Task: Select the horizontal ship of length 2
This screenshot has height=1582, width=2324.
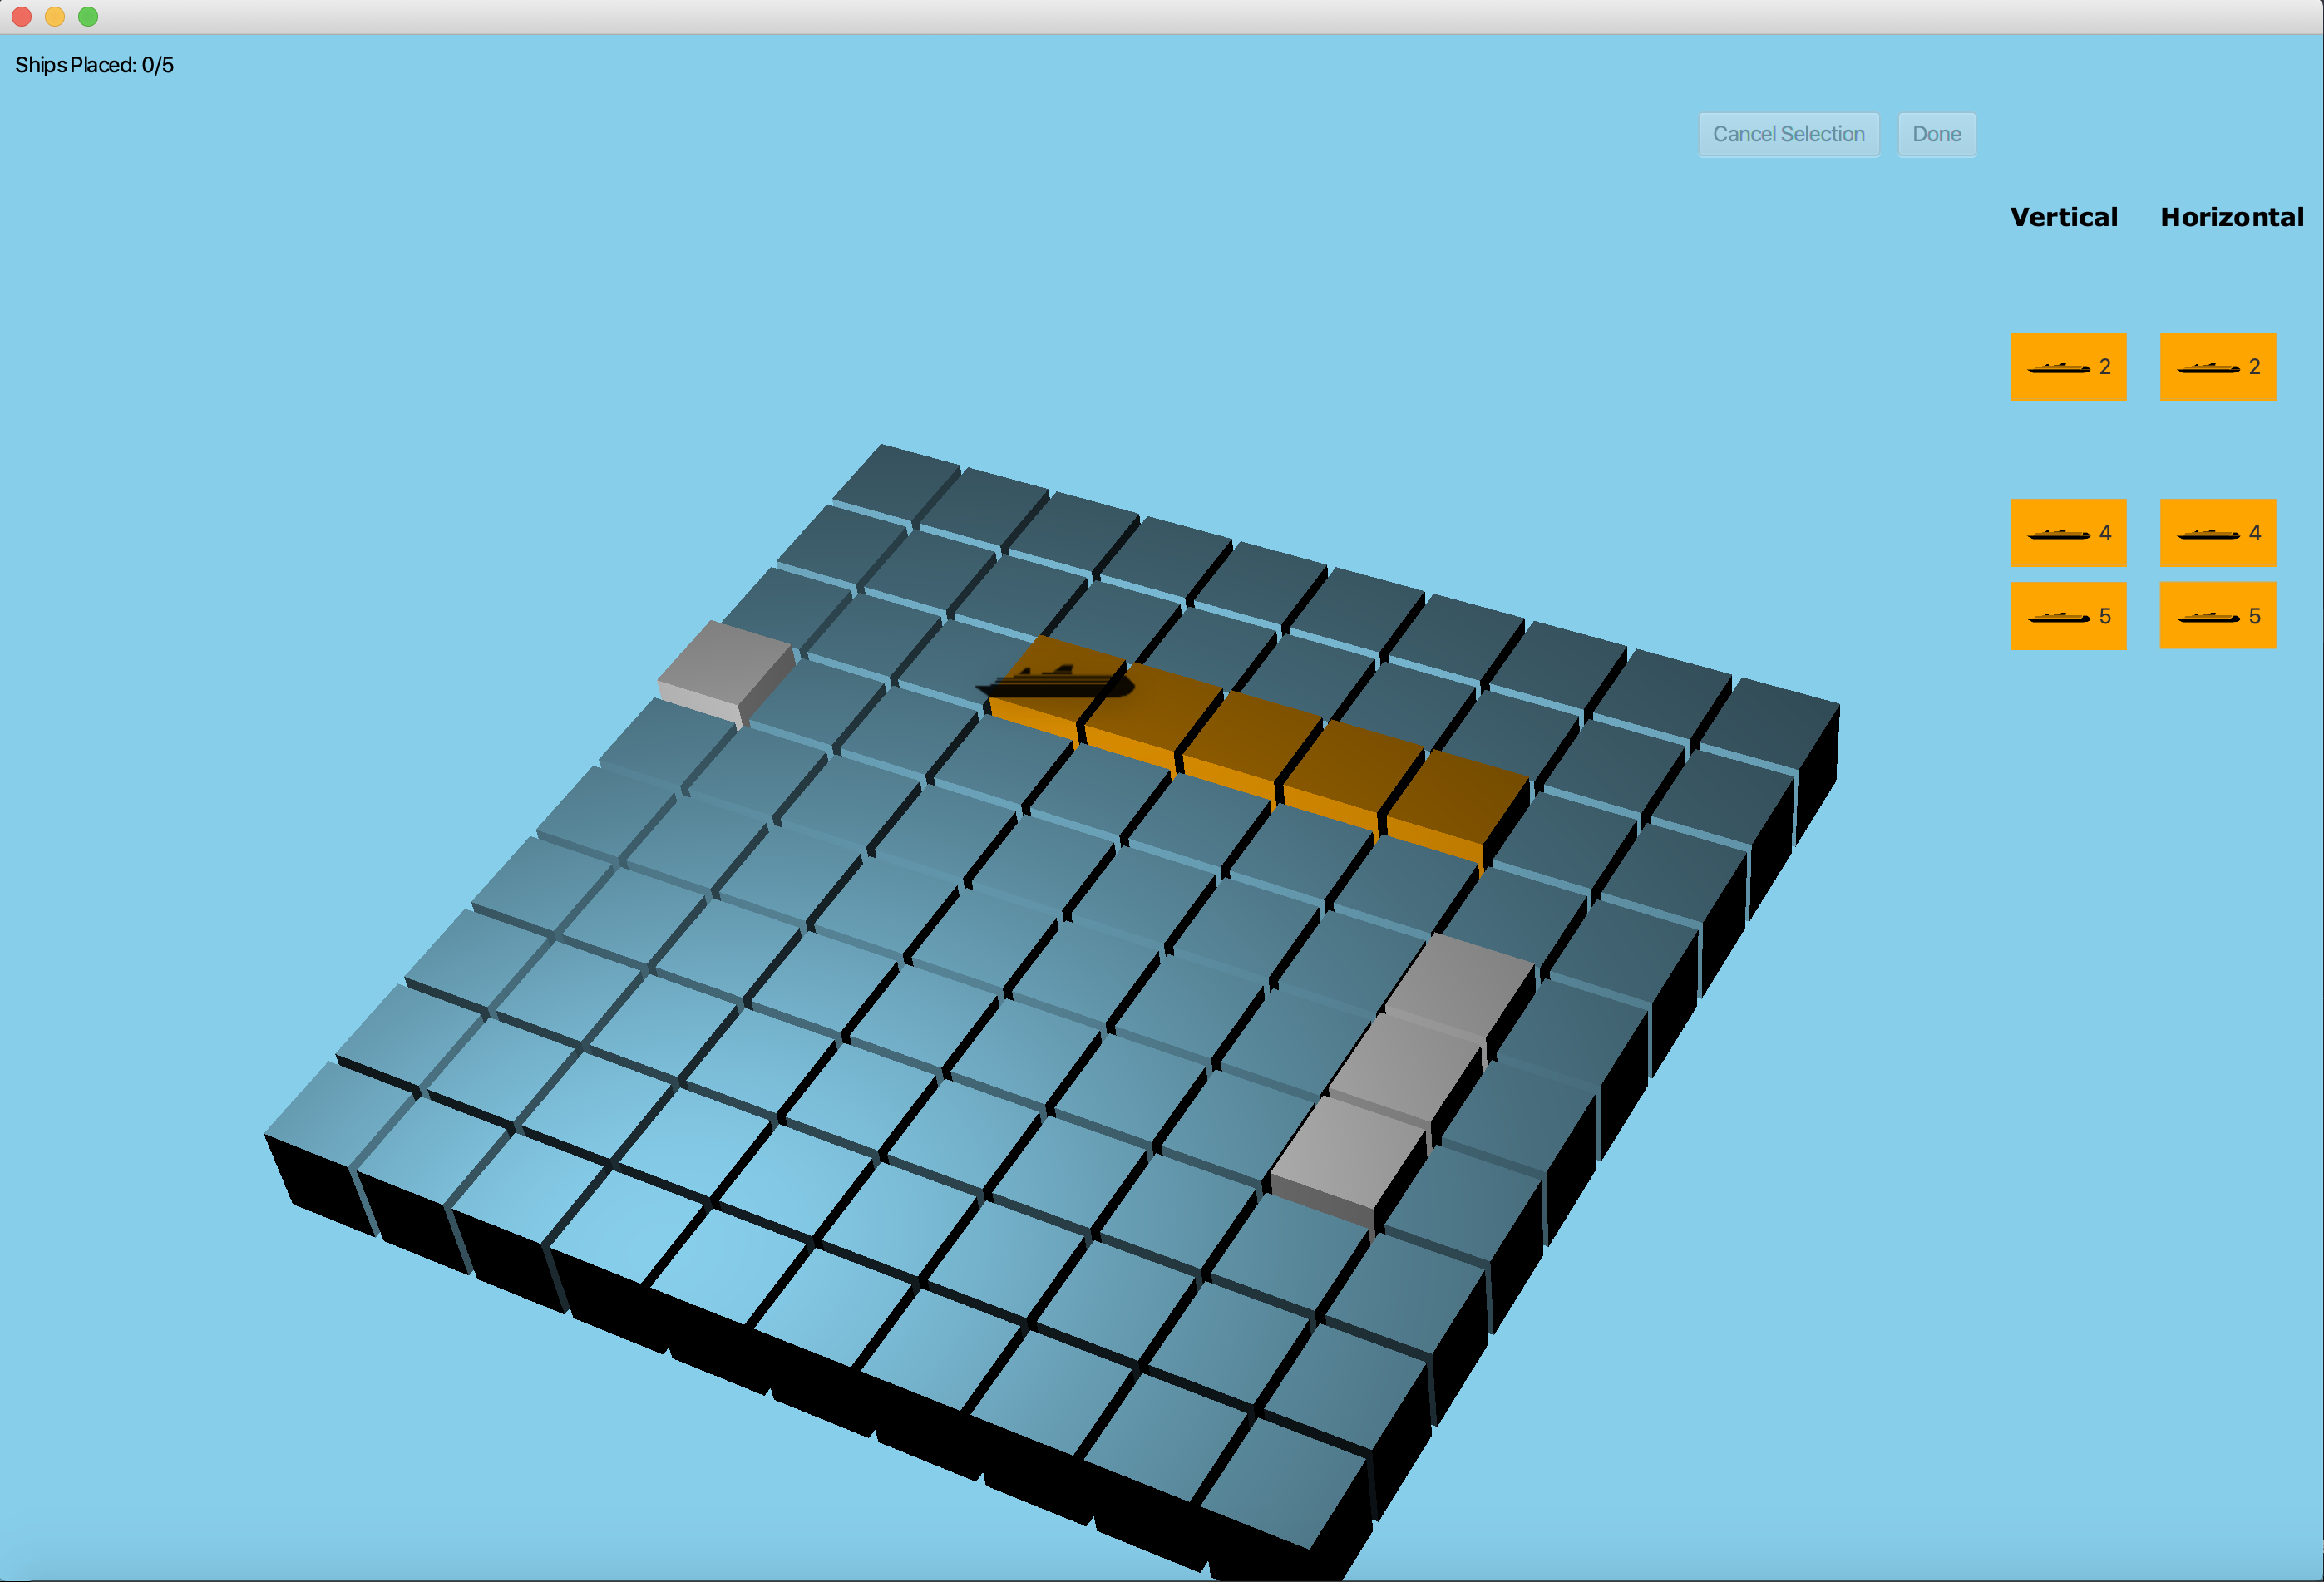Action: click(2218, 367)
